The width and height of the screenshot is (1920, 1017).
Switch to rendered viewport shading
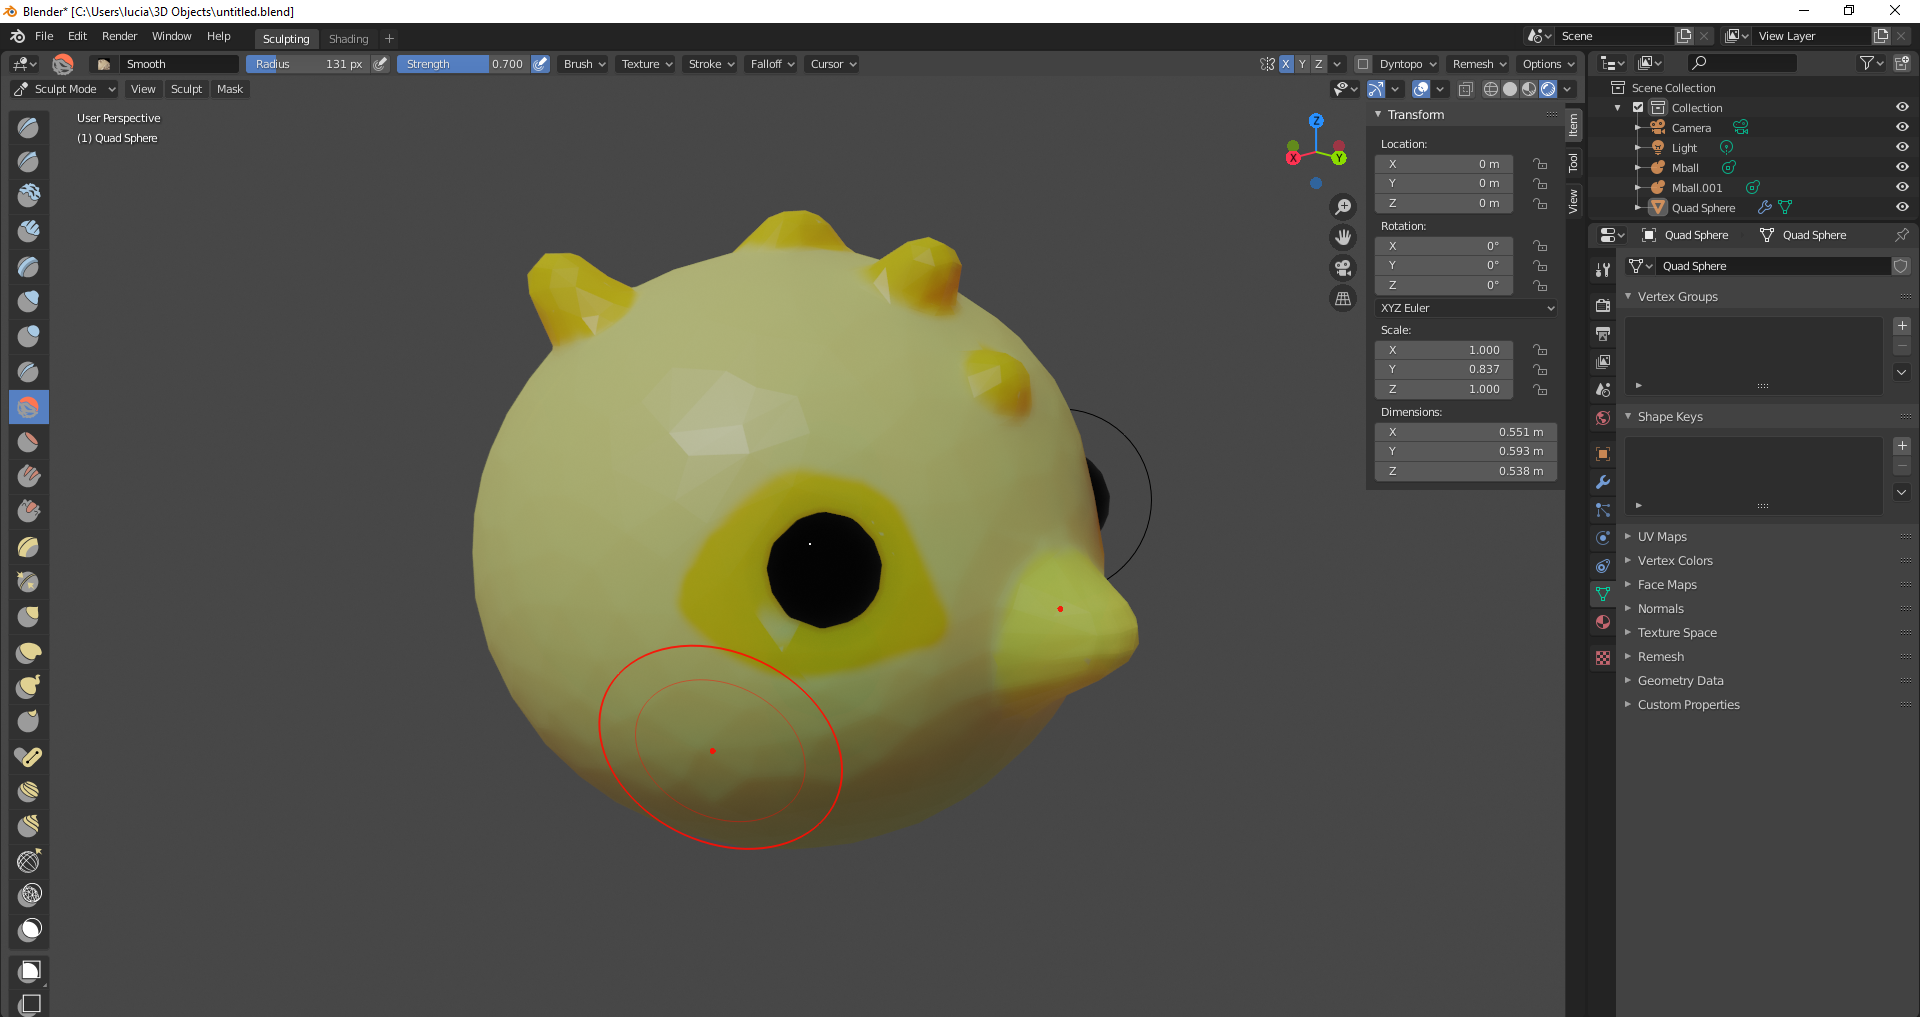point(1548,89)
